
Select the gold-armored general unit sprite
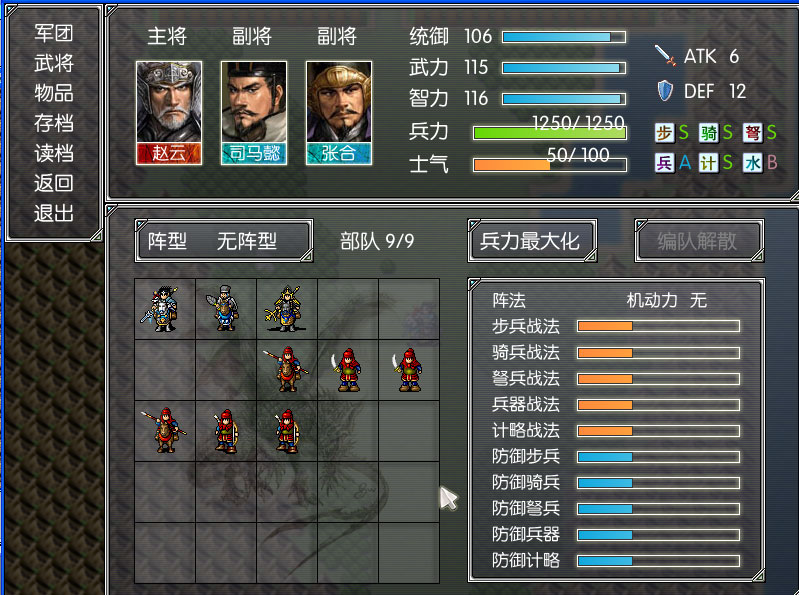coord(287,309)
